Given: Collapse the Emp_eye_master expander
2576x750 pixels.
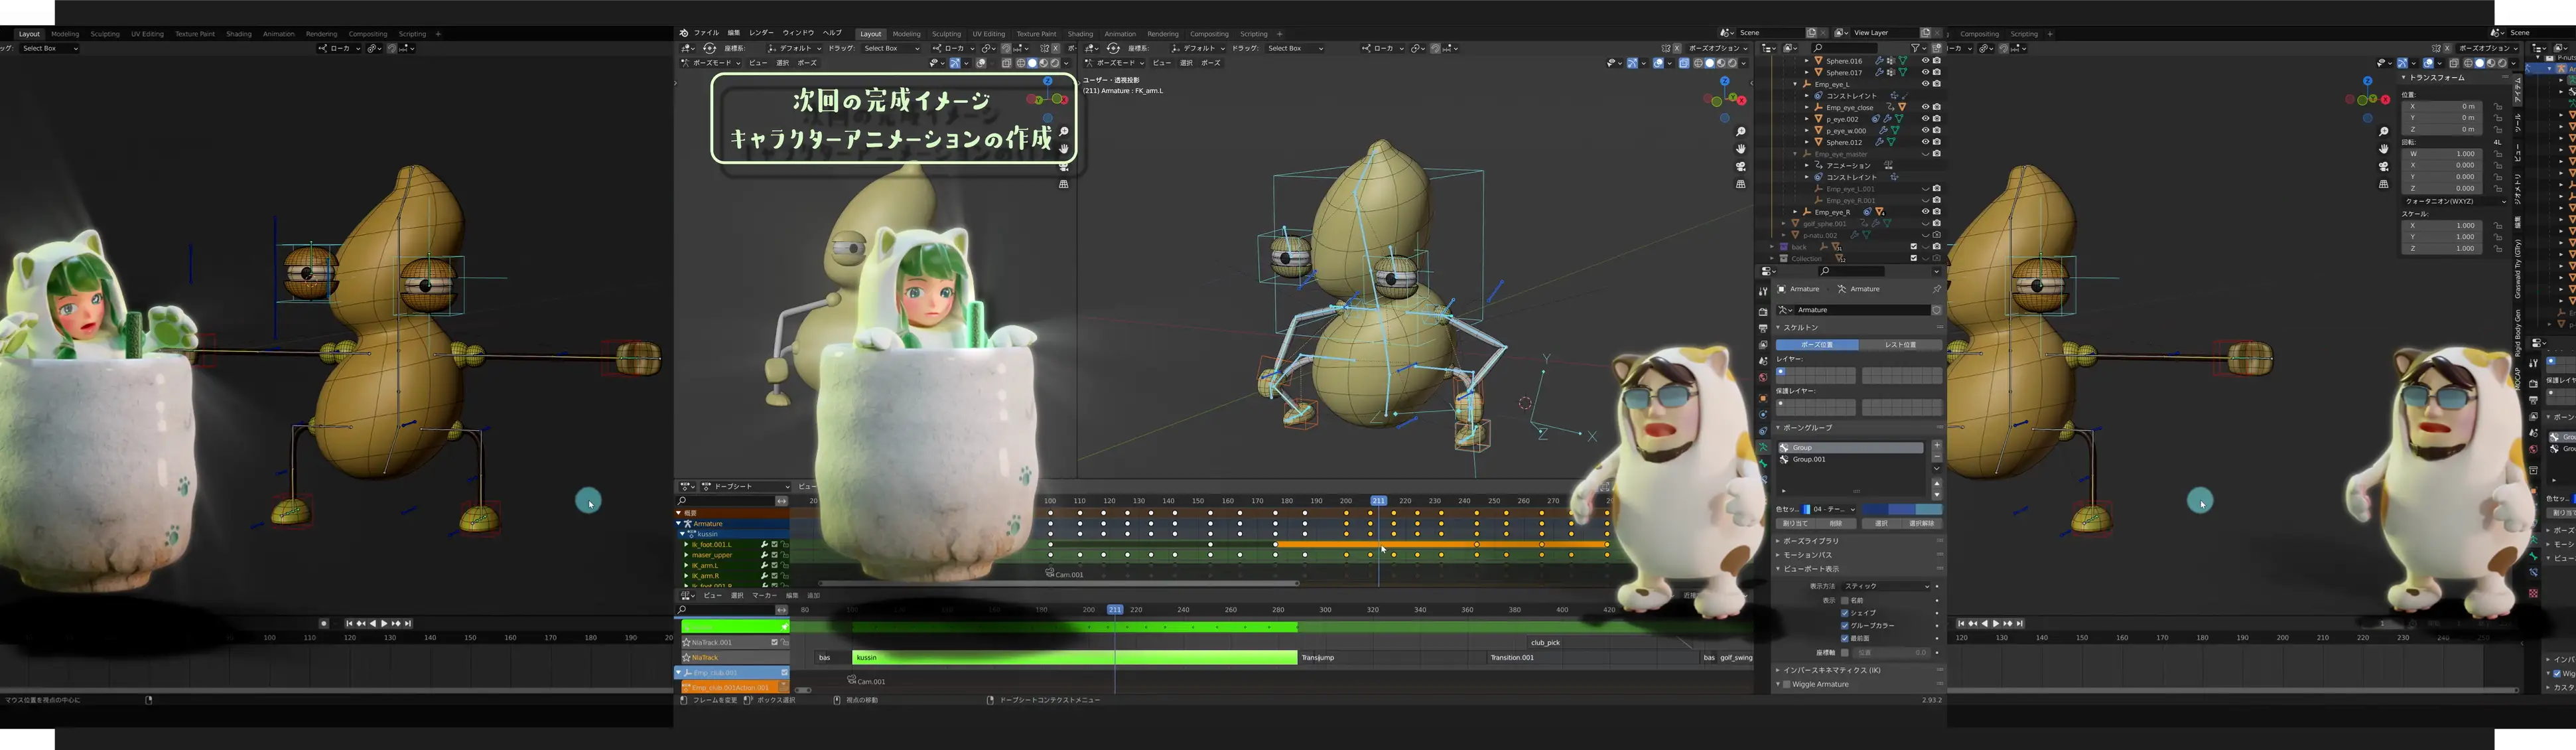Looking at the screenshot, I should [1795, 153].
